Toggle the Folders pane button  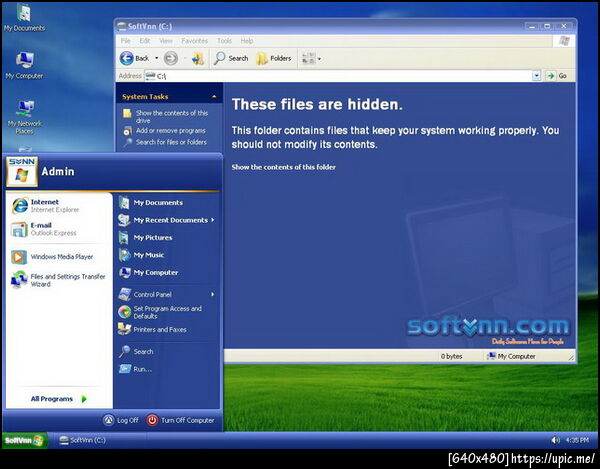click(x=274, y=59)
